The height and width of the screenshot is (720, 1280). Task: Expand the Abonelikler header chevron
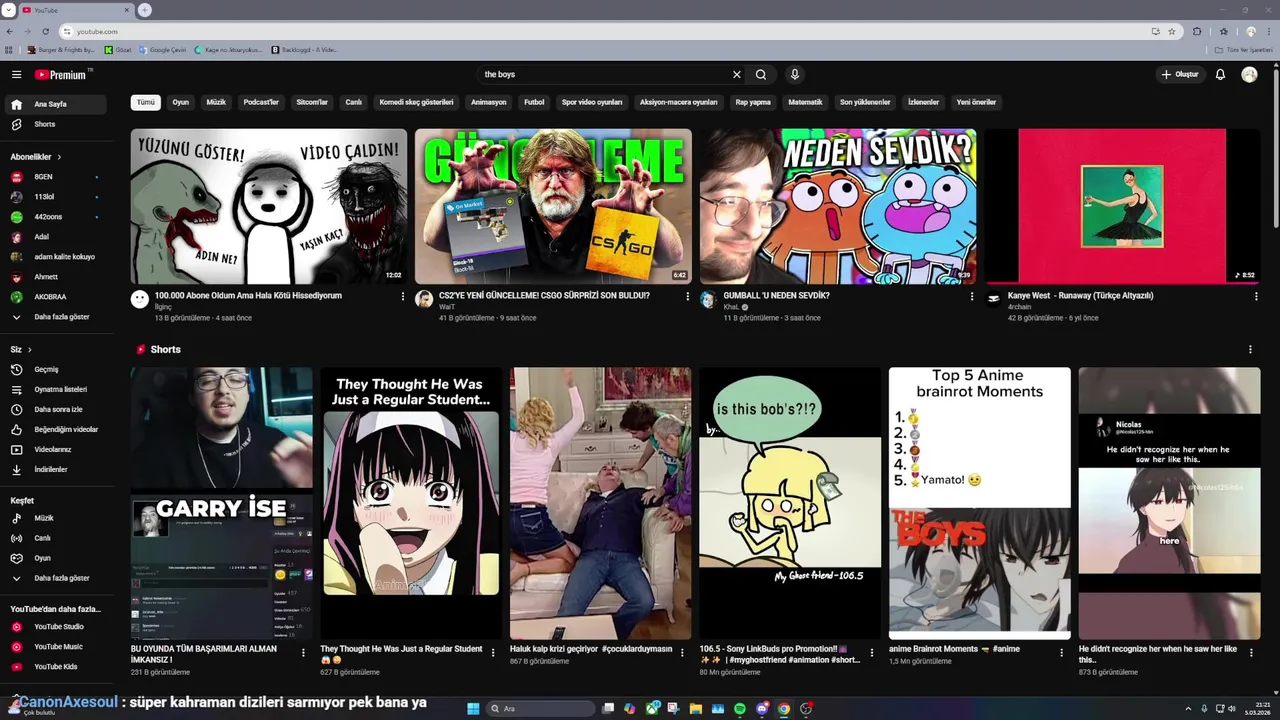tap(59, 157)
